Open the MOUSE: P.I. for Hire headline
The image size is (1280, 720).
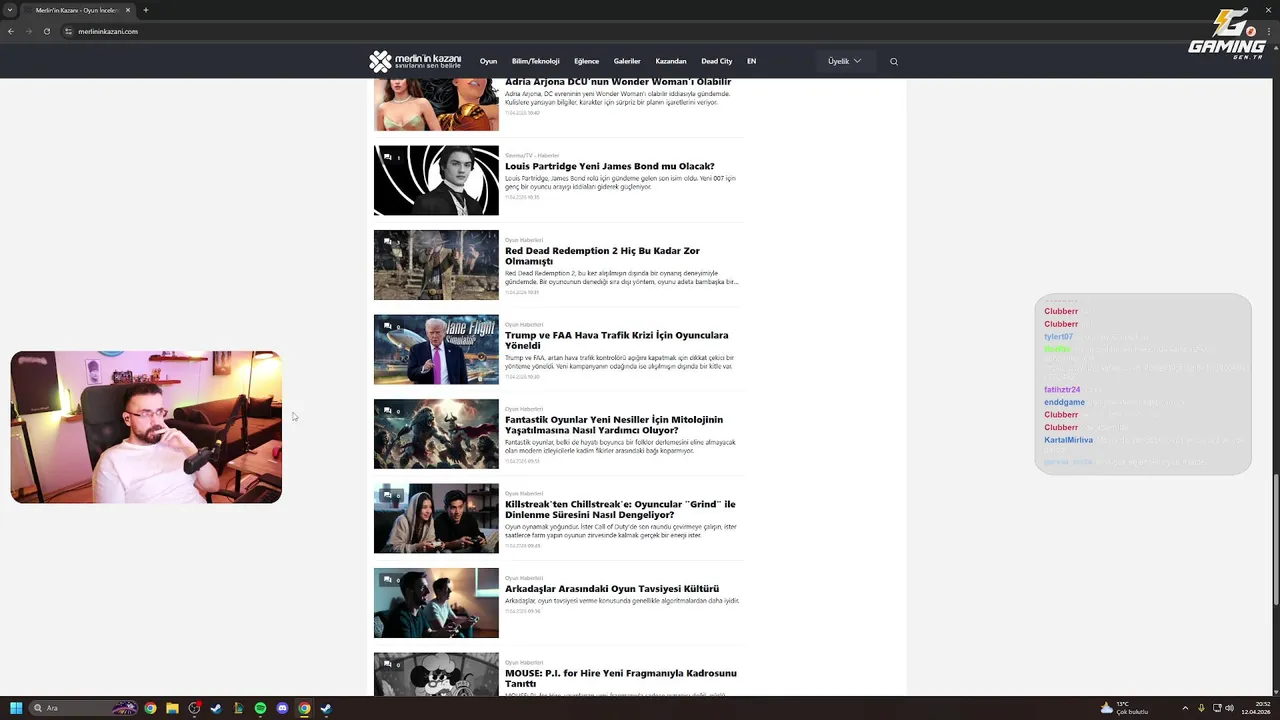621,678
